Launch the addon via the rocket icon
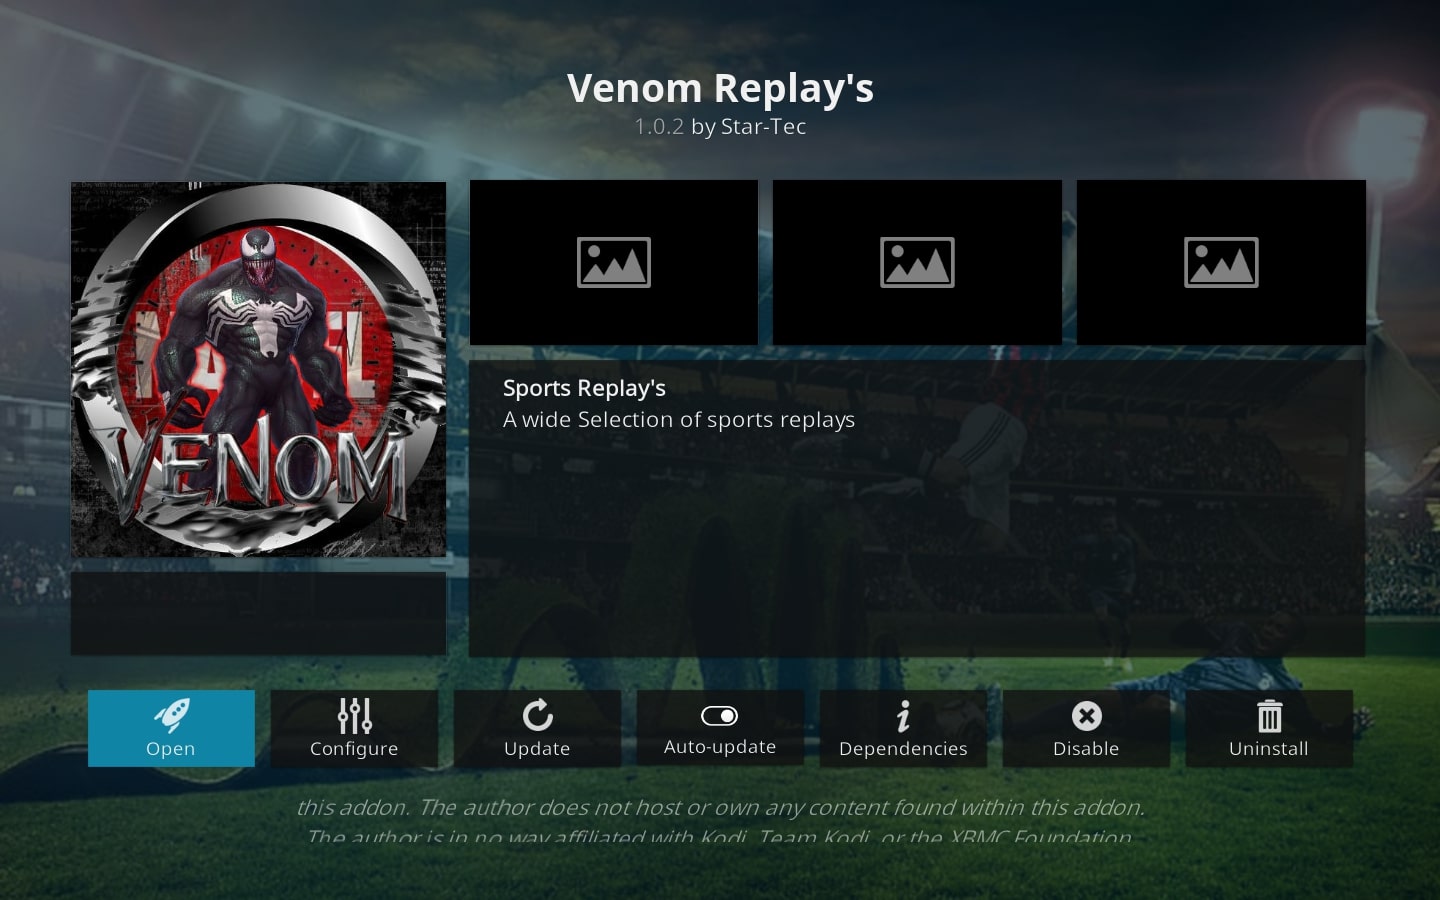The height and width of the screenshot is (900, 1440). (x=172, y=715)
